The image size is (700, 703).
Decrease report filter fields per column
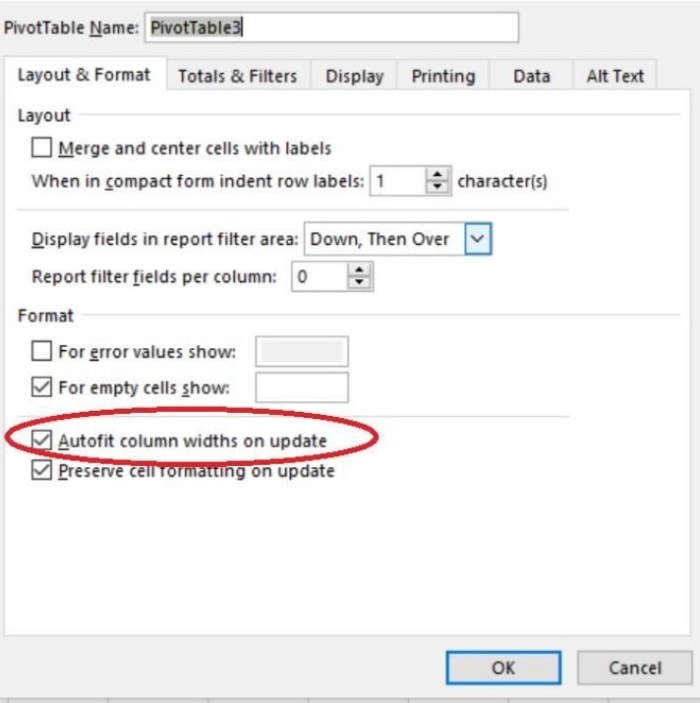pos(359,283)
